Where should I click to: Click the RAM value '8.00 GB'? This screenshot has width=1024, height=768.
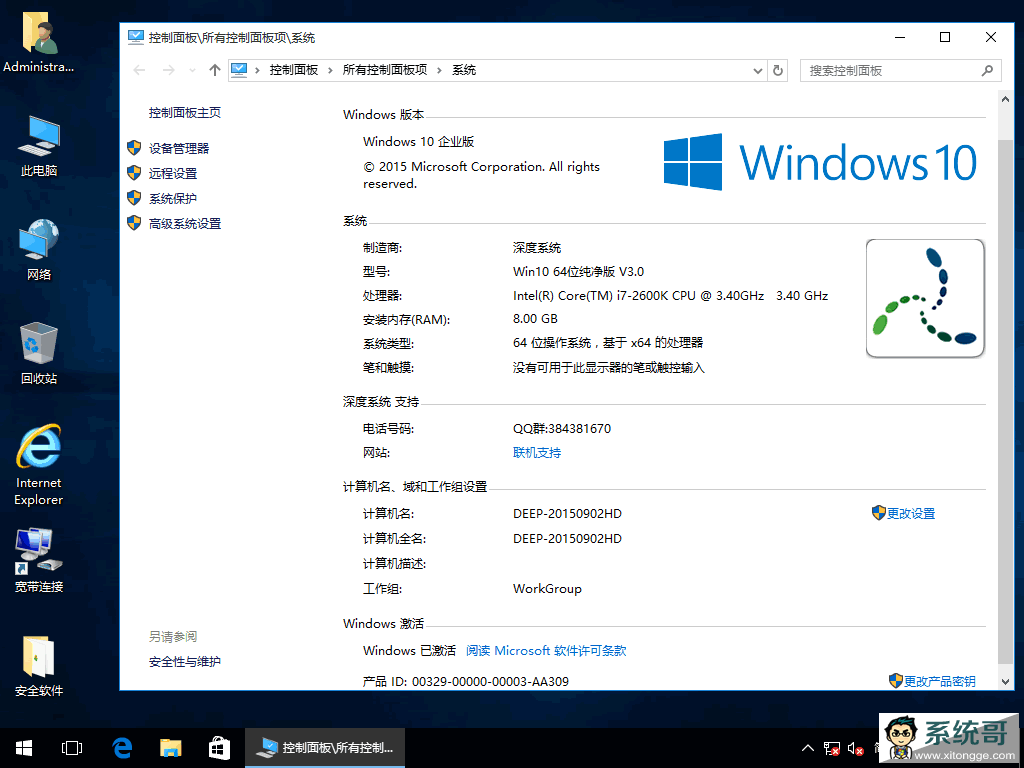pos(536,319)
